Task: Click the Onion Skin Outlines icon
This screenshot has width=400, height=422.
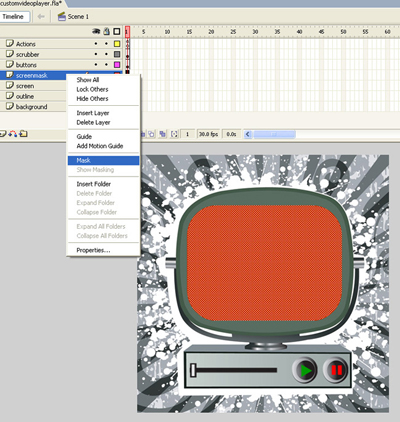Action: (152, 134)
